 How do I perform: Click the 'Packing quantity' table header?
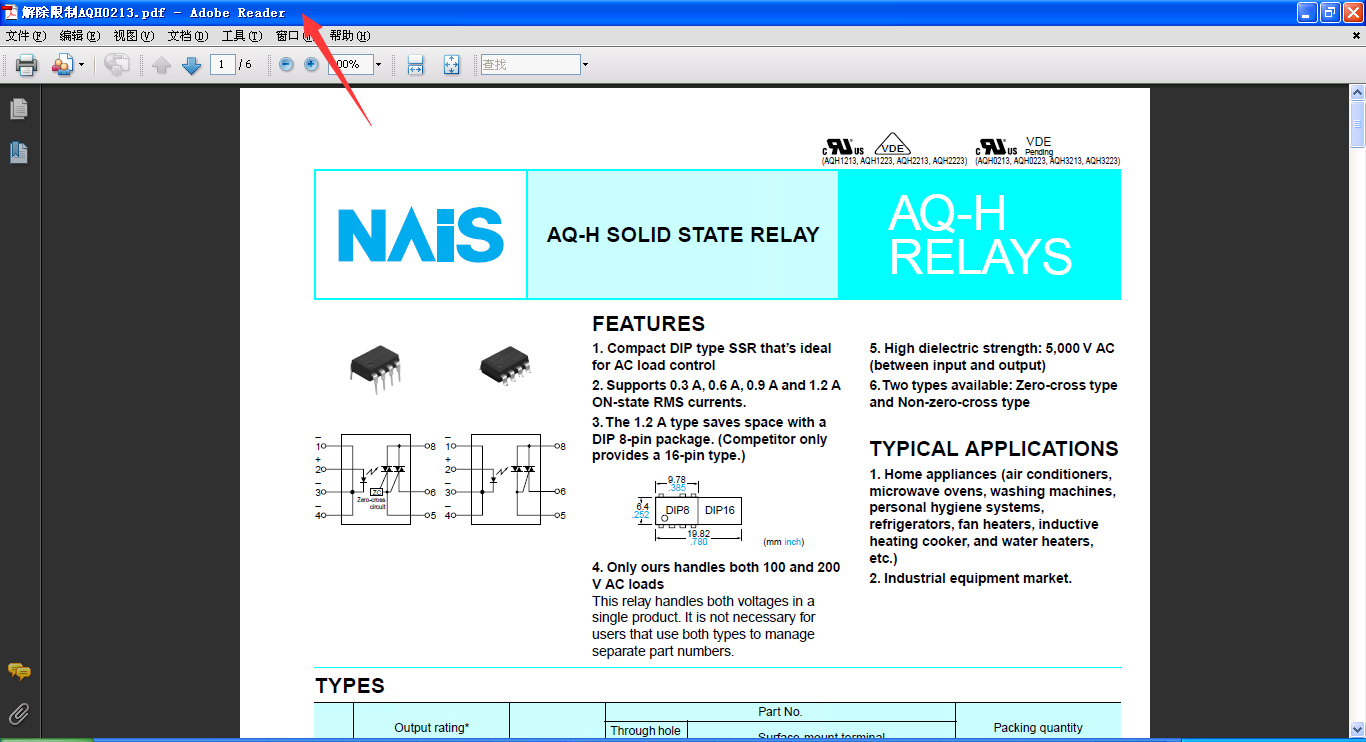(x=1038, y=728)
